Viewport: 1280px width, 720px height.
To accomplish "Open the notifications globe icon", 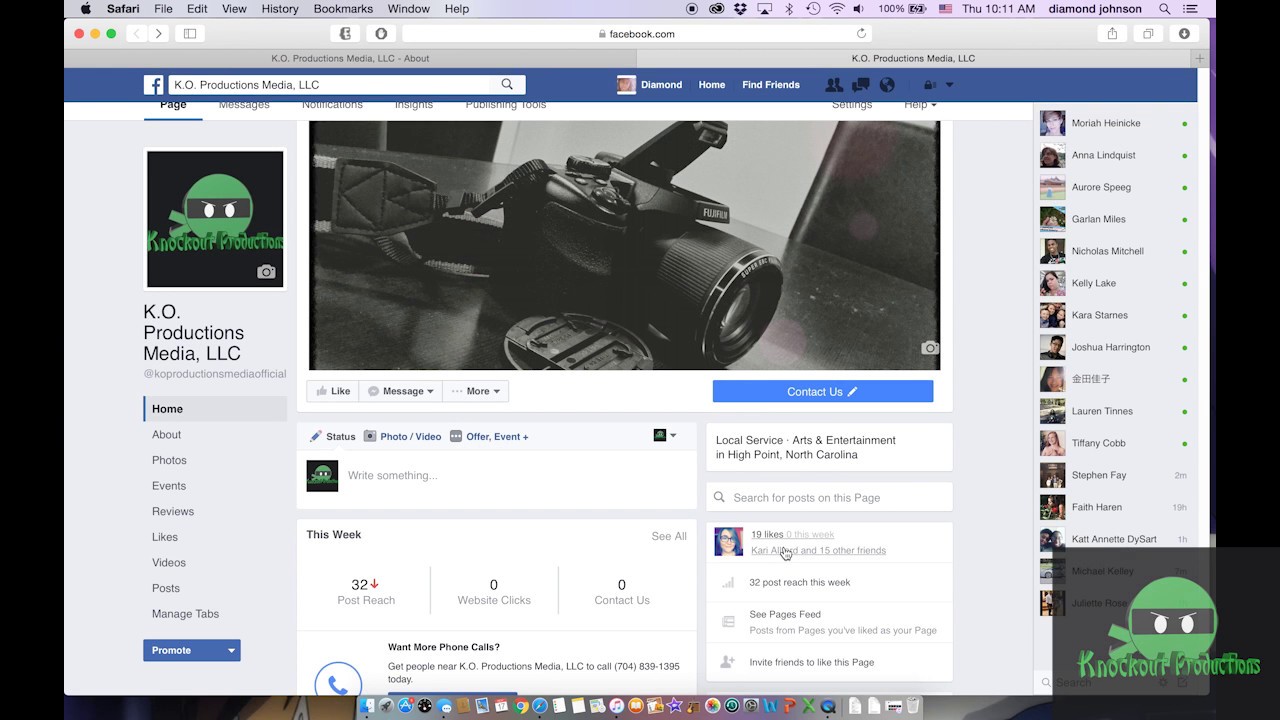I will click(x=887, y=85).
